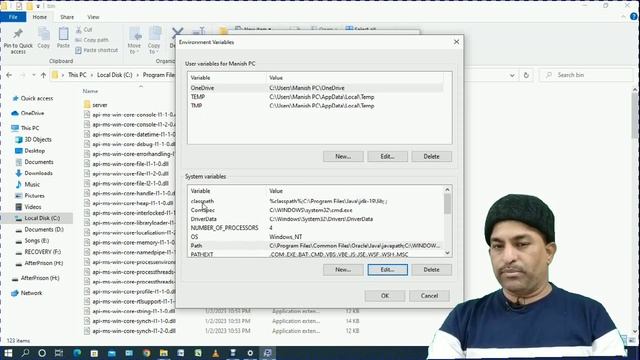Click chevron after Local Disk (C:) breadcrumb
Screen dimensions: 640x360
pos(137,75)
